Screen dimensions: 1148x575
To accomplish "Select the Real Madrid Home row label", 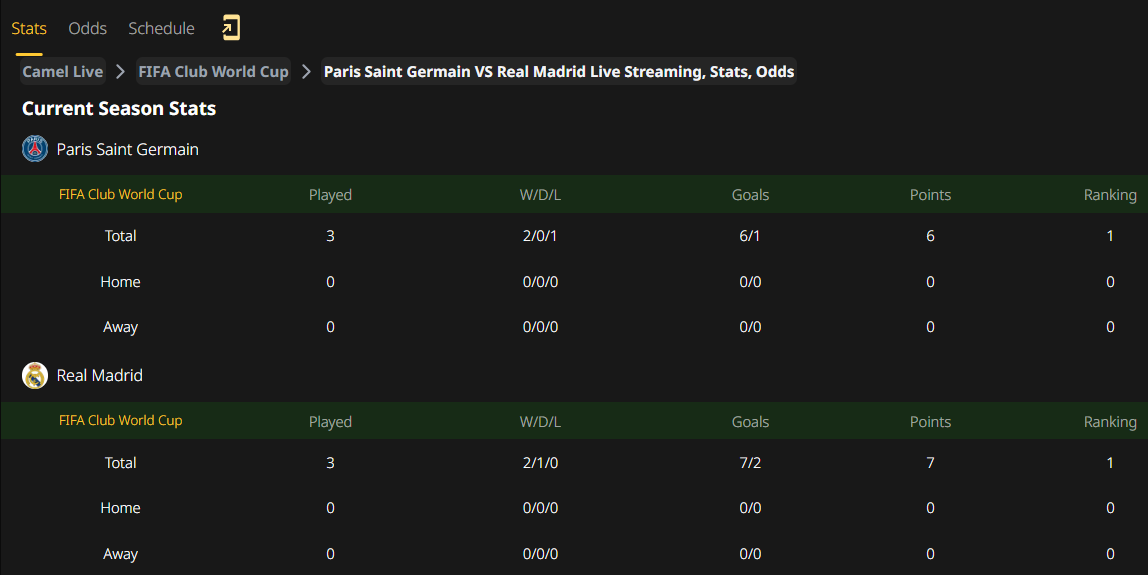I will tap(120, 508).
